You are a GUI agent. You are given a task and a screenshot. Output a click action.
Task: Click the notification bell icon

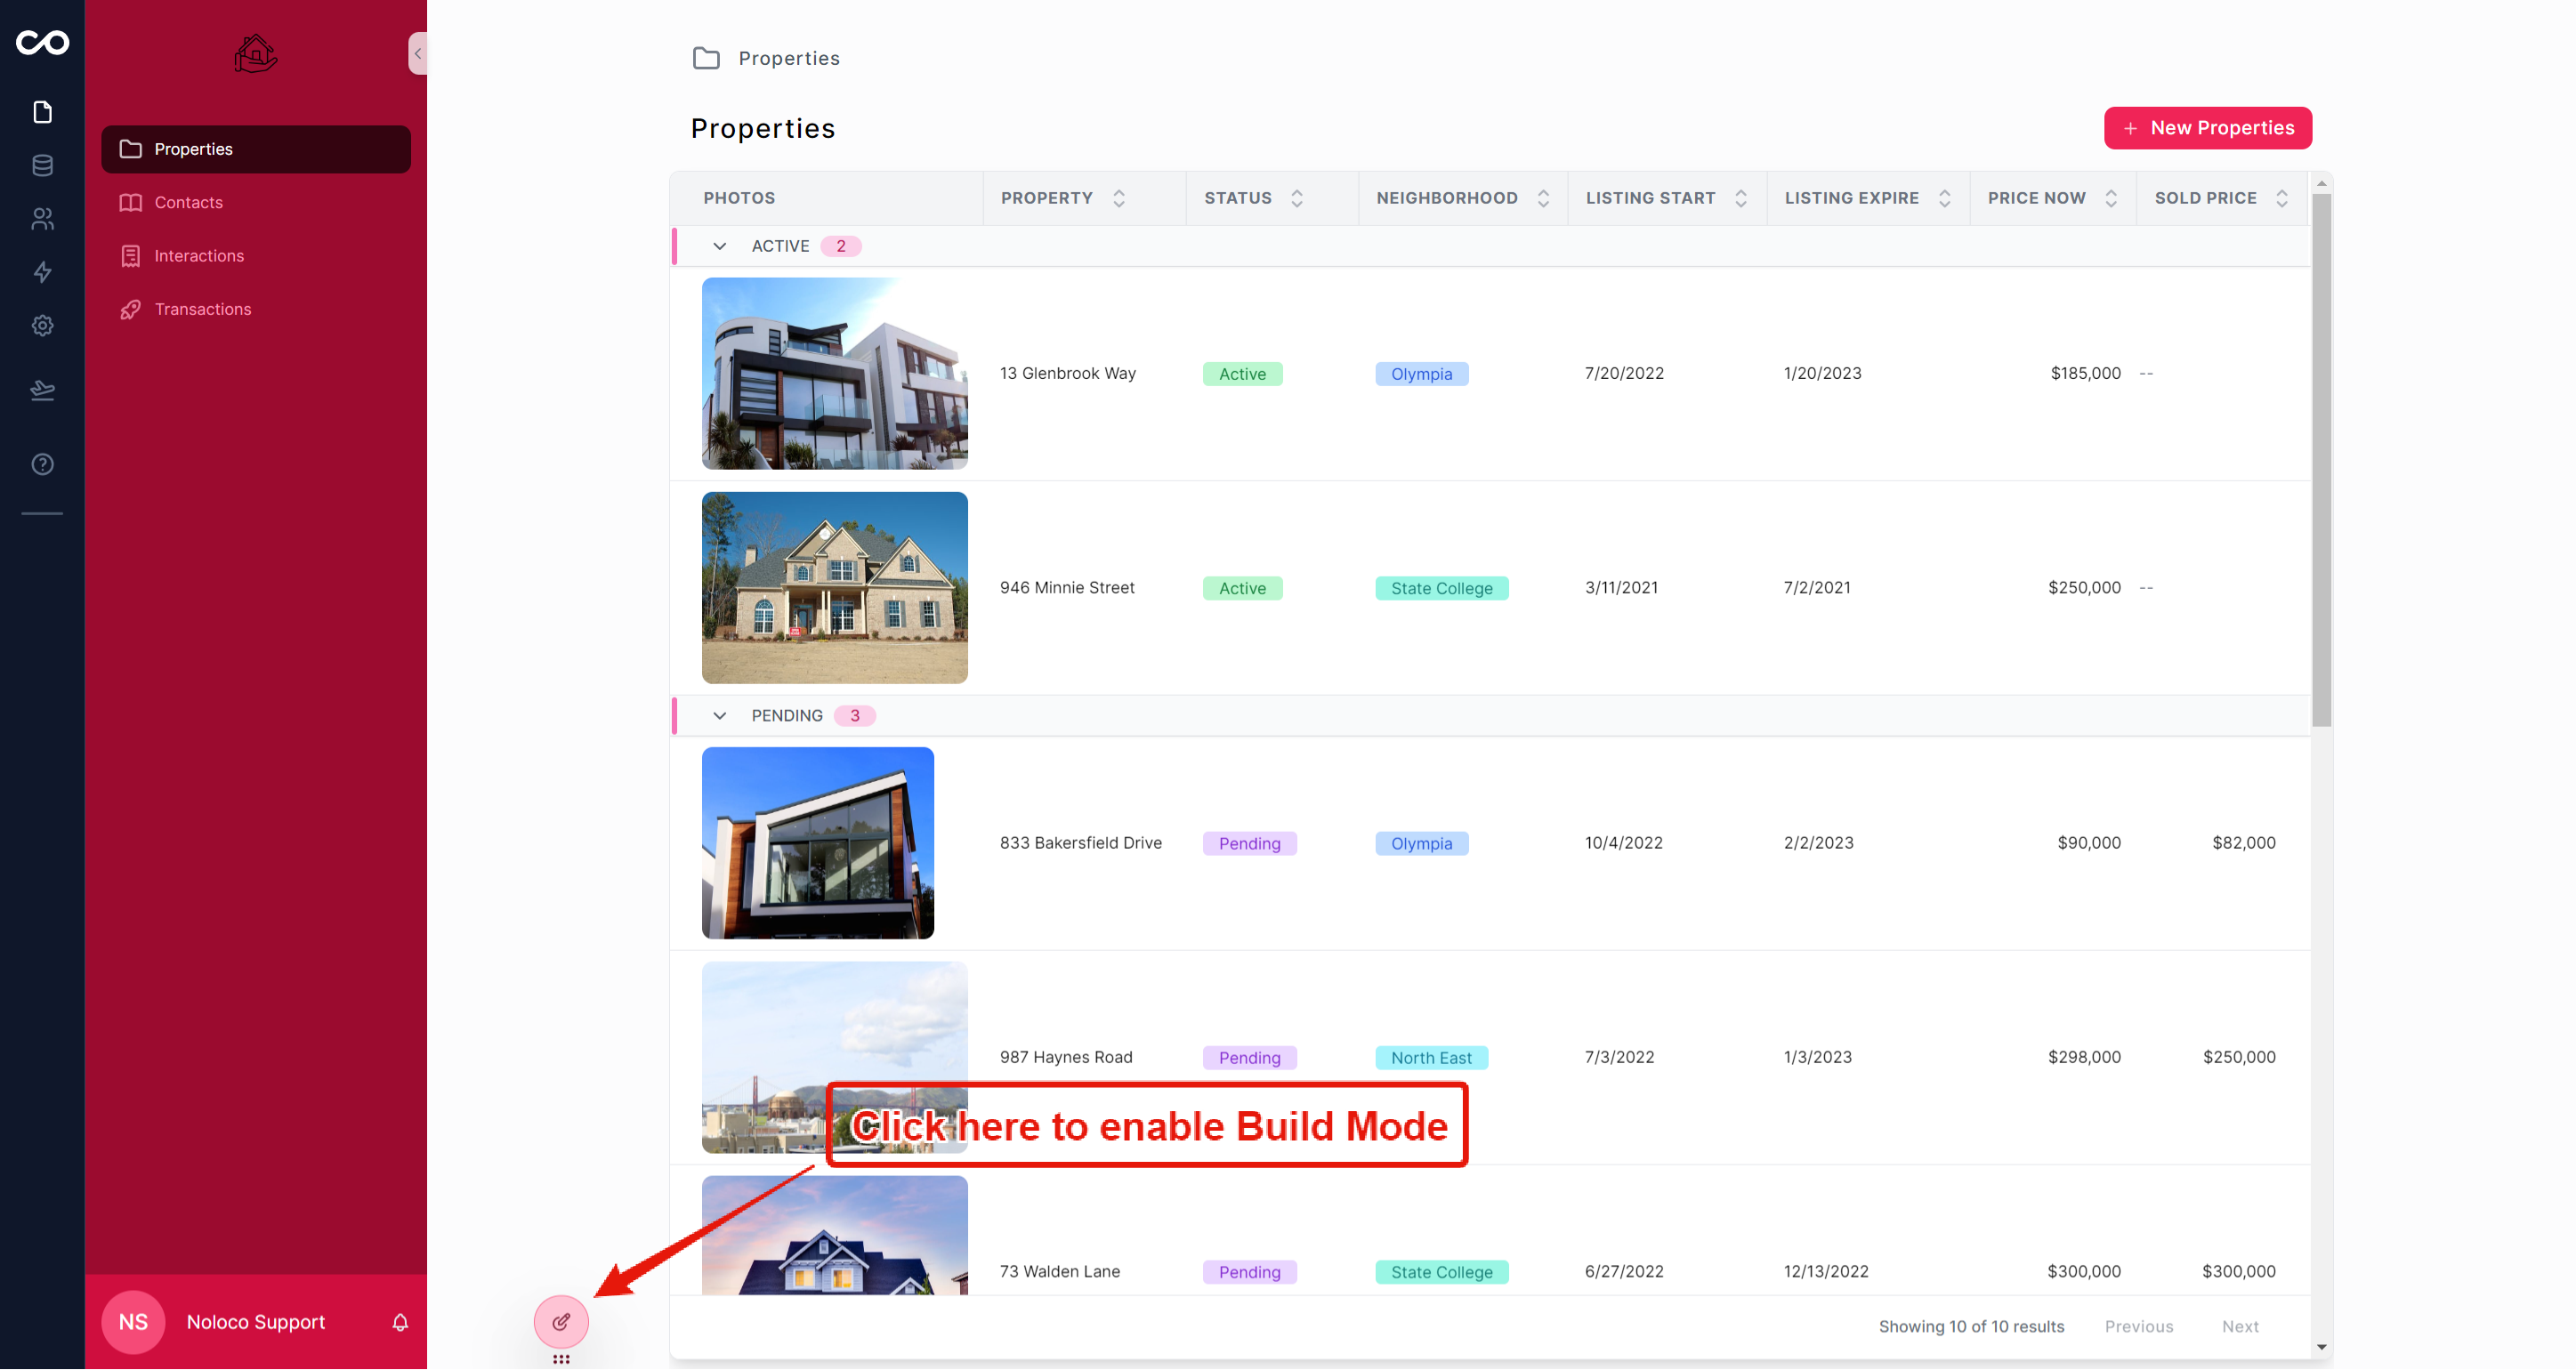coord(400,1322)
